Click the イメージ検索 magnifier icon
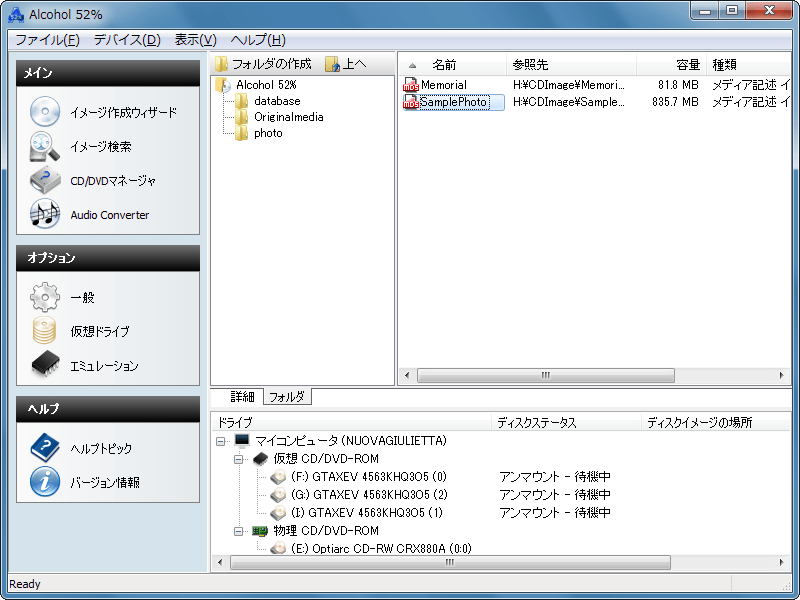The width and height of the screenshot is (800, 600). click(x=45, y=146)
